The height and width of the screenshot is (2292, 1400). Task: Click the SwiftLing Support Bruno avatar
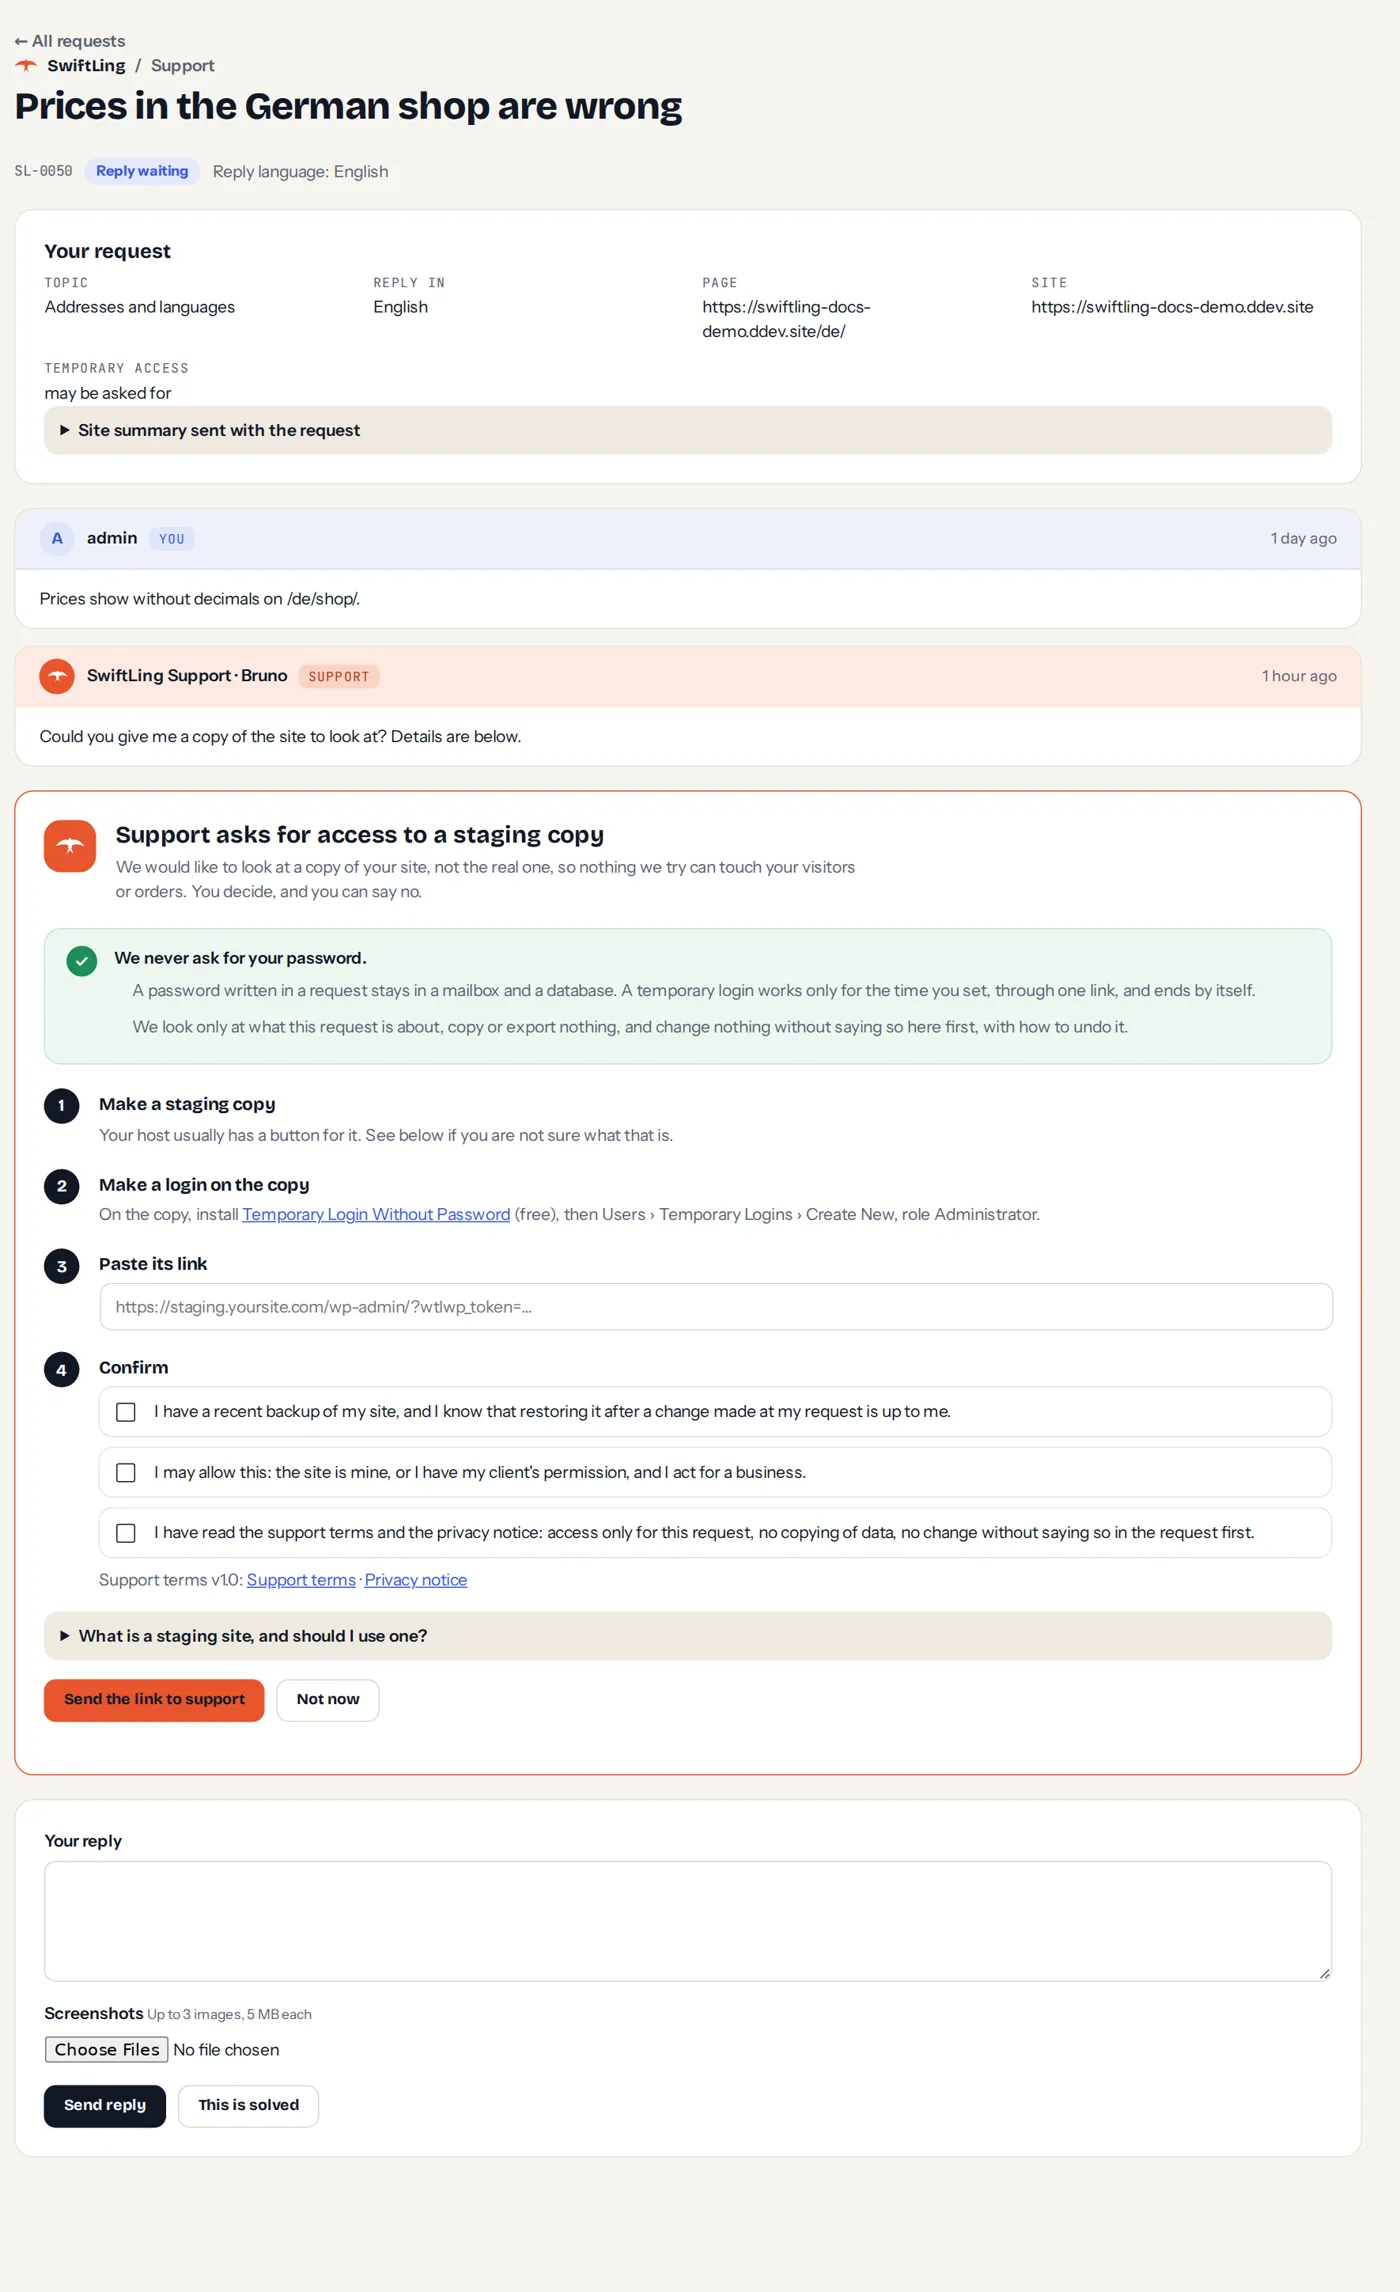(57, 676)
